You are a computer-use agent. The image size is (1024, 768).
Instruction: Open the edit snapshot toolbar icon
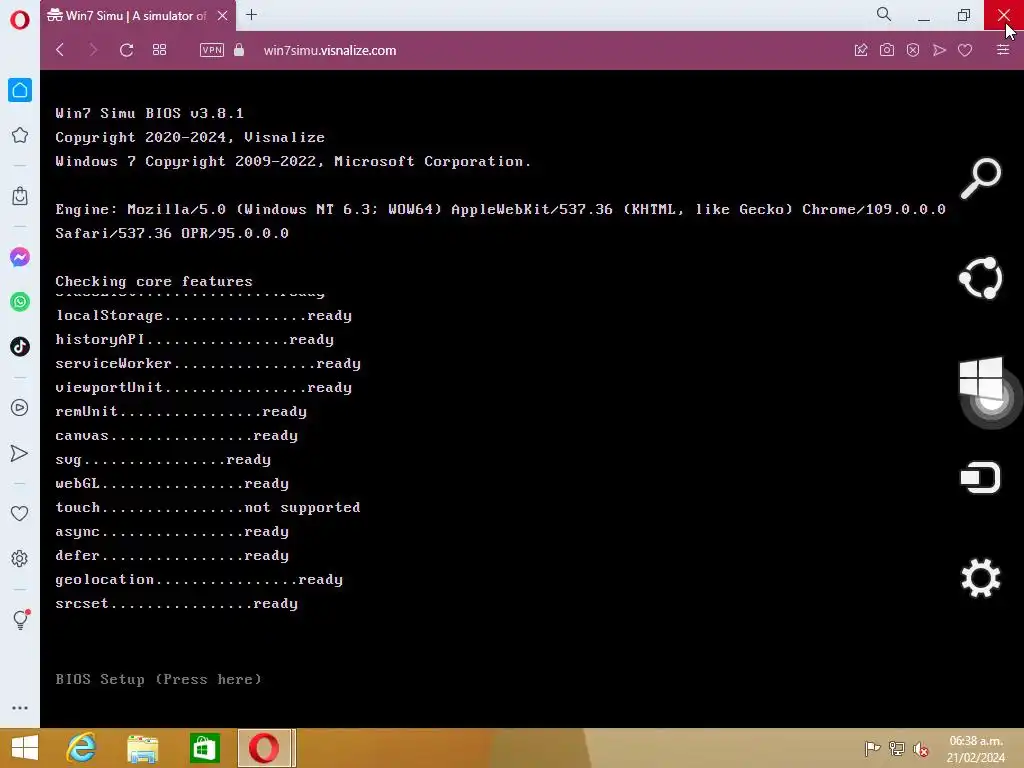(861, 50)
